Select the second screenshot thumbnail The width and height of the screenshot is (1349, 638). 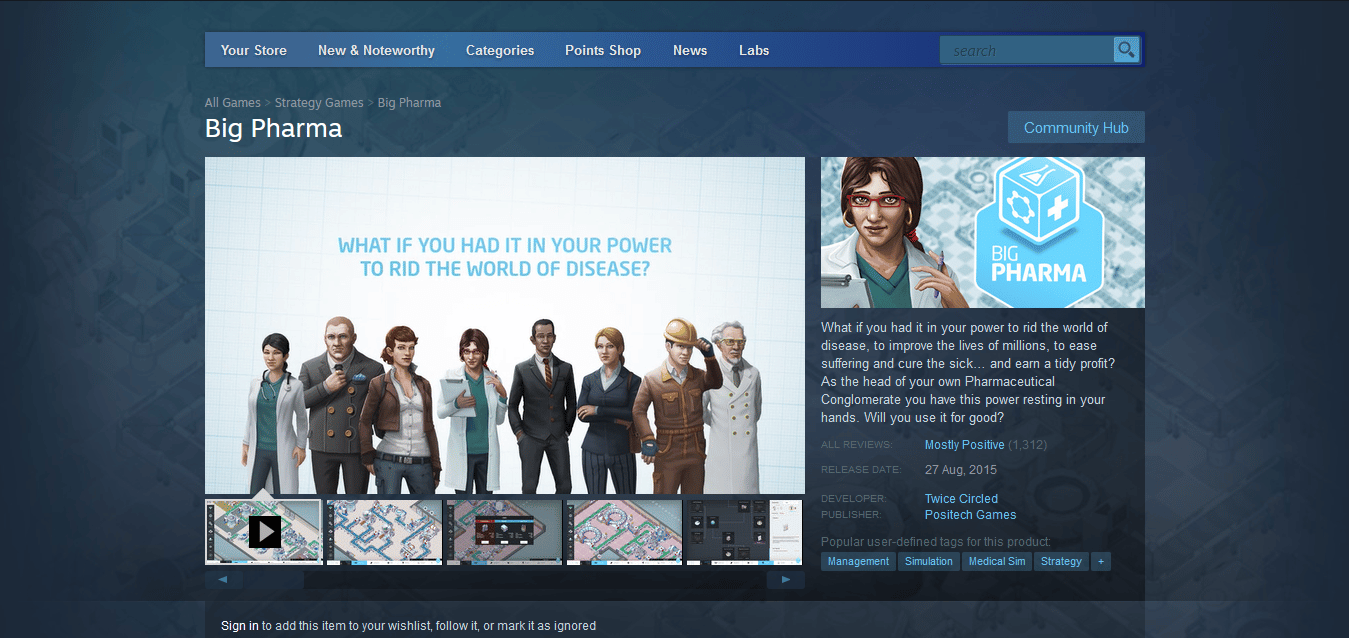(384, 532)
